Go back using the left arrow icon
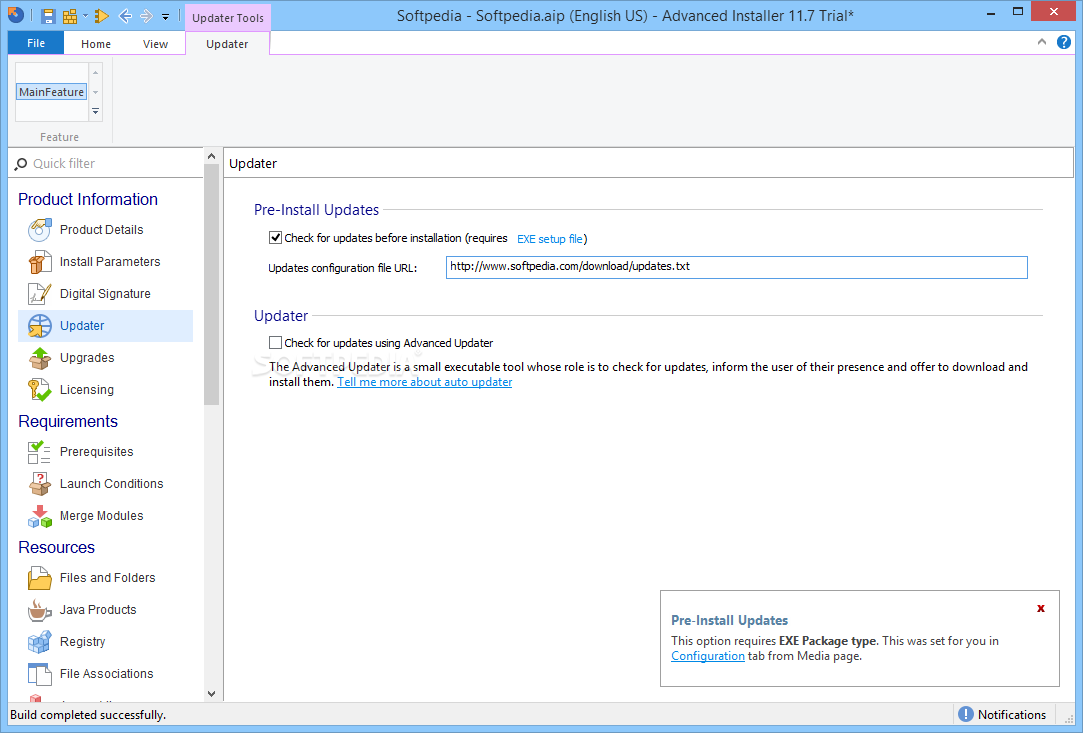Image resolution: width=1083 pixels, height=733 pixels. click(125, 16)
